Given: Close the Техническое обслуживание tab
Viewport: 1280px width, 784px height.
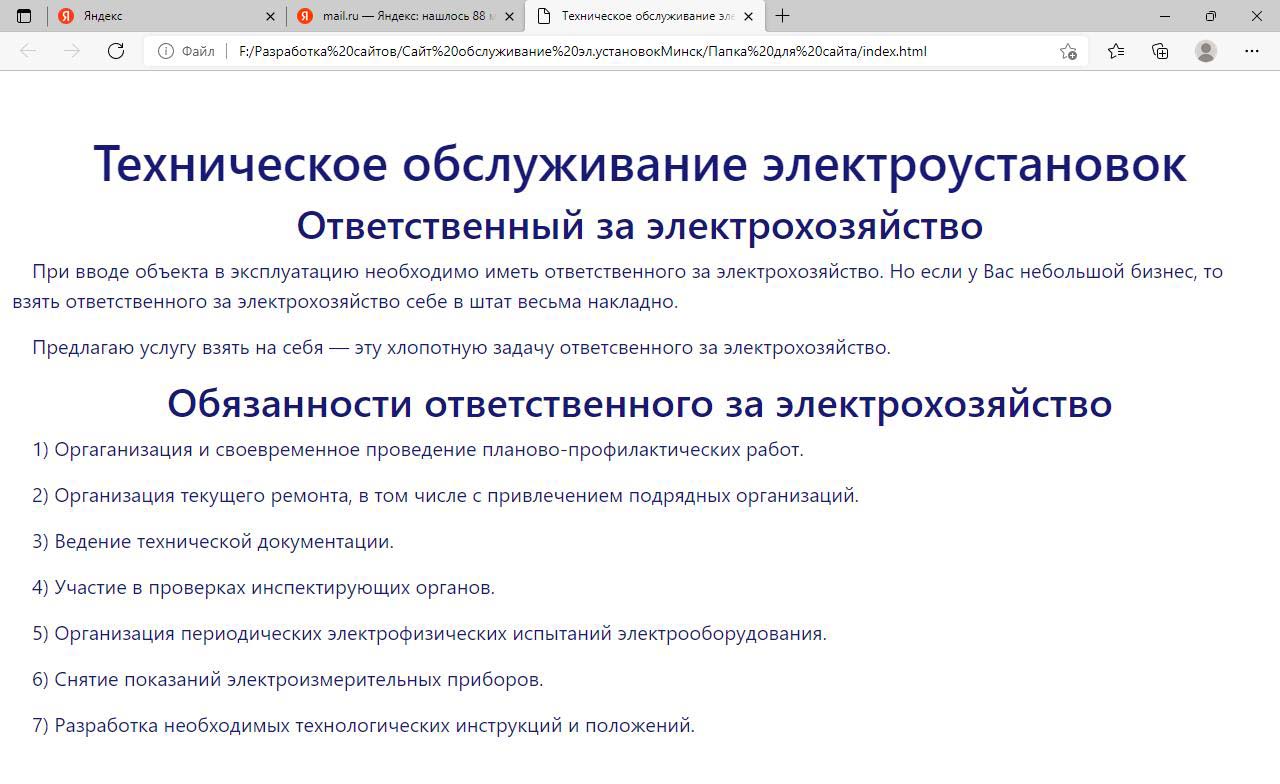Looking at the screenshot, I should (748, 16).
